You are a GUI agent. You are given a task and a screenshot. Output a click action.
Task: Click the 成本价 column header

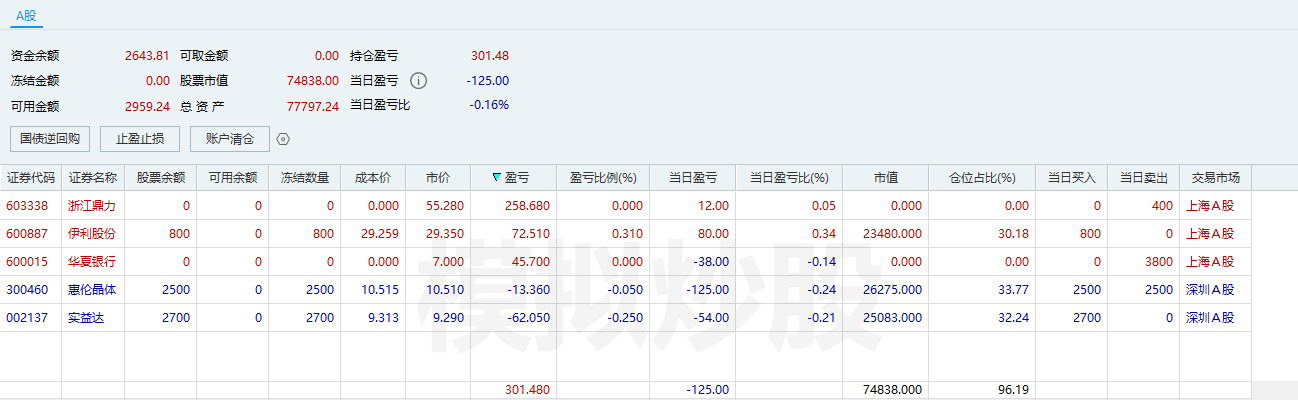[373, 178]
